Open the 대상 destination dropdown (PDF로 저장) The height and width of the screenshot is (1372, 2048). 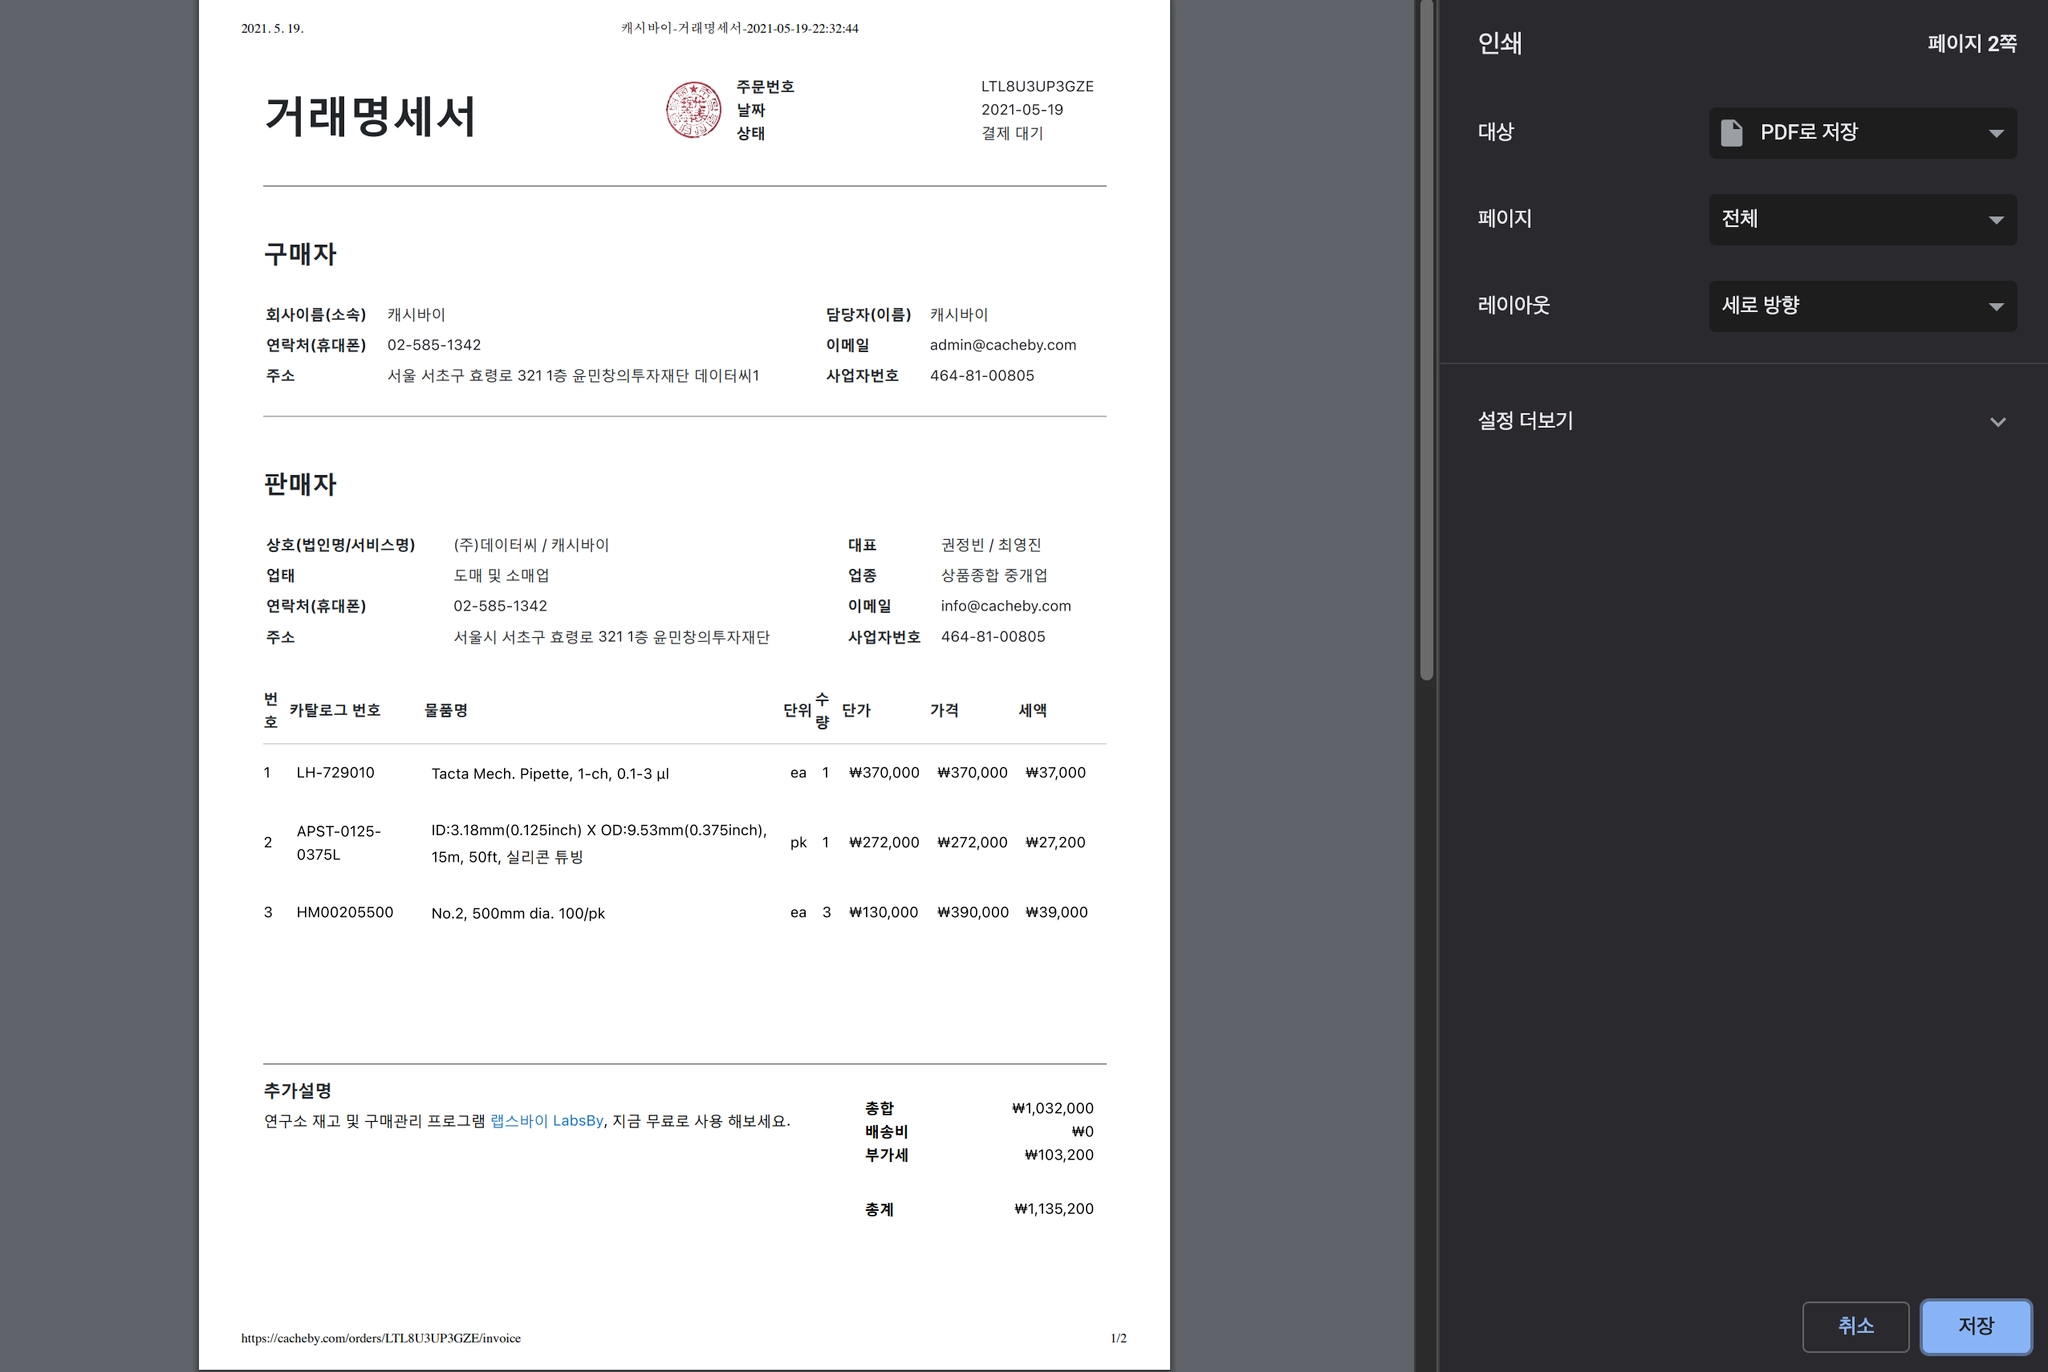(x=1862, y=133)
